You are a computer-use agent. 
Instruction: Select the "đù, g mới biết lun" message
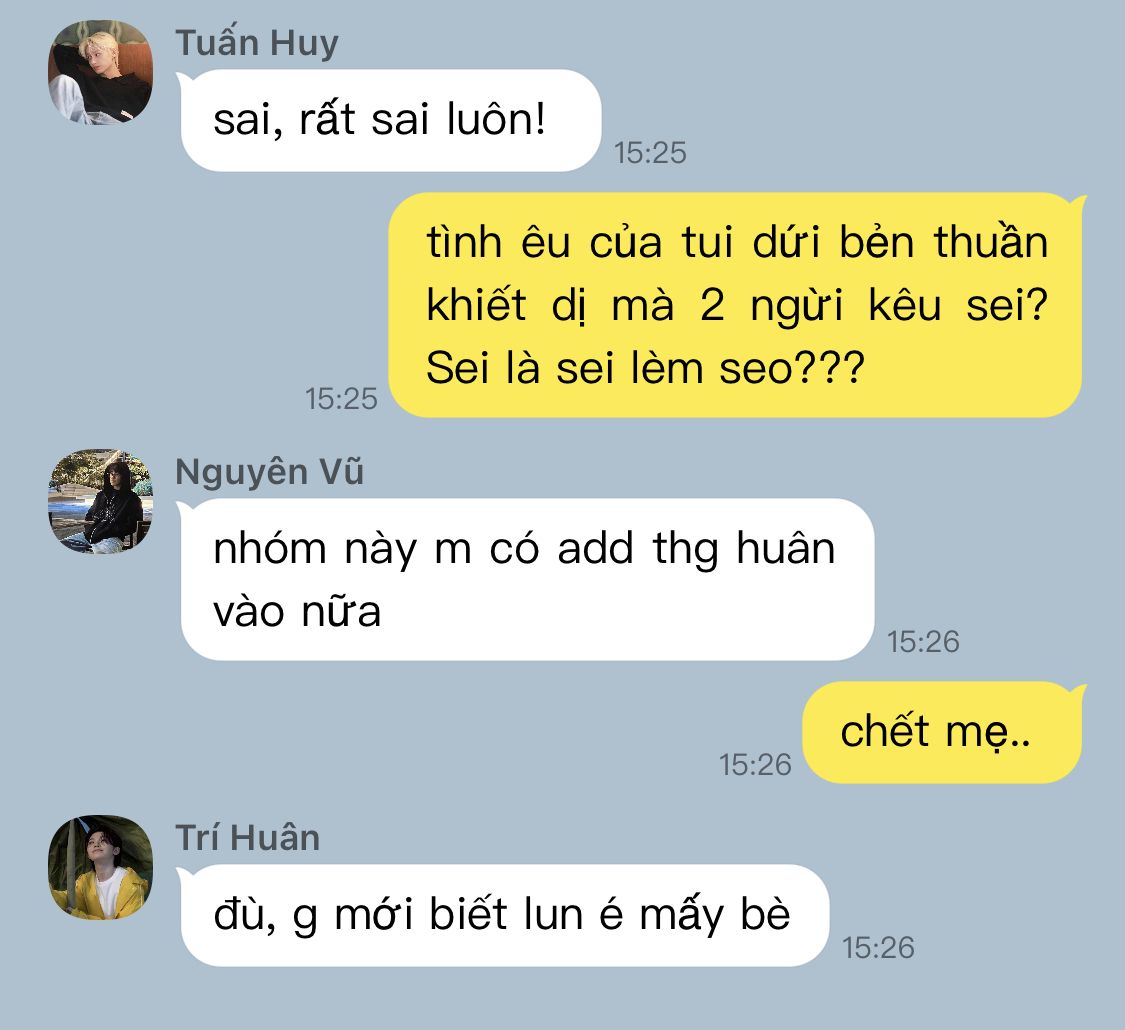(505, 915)
